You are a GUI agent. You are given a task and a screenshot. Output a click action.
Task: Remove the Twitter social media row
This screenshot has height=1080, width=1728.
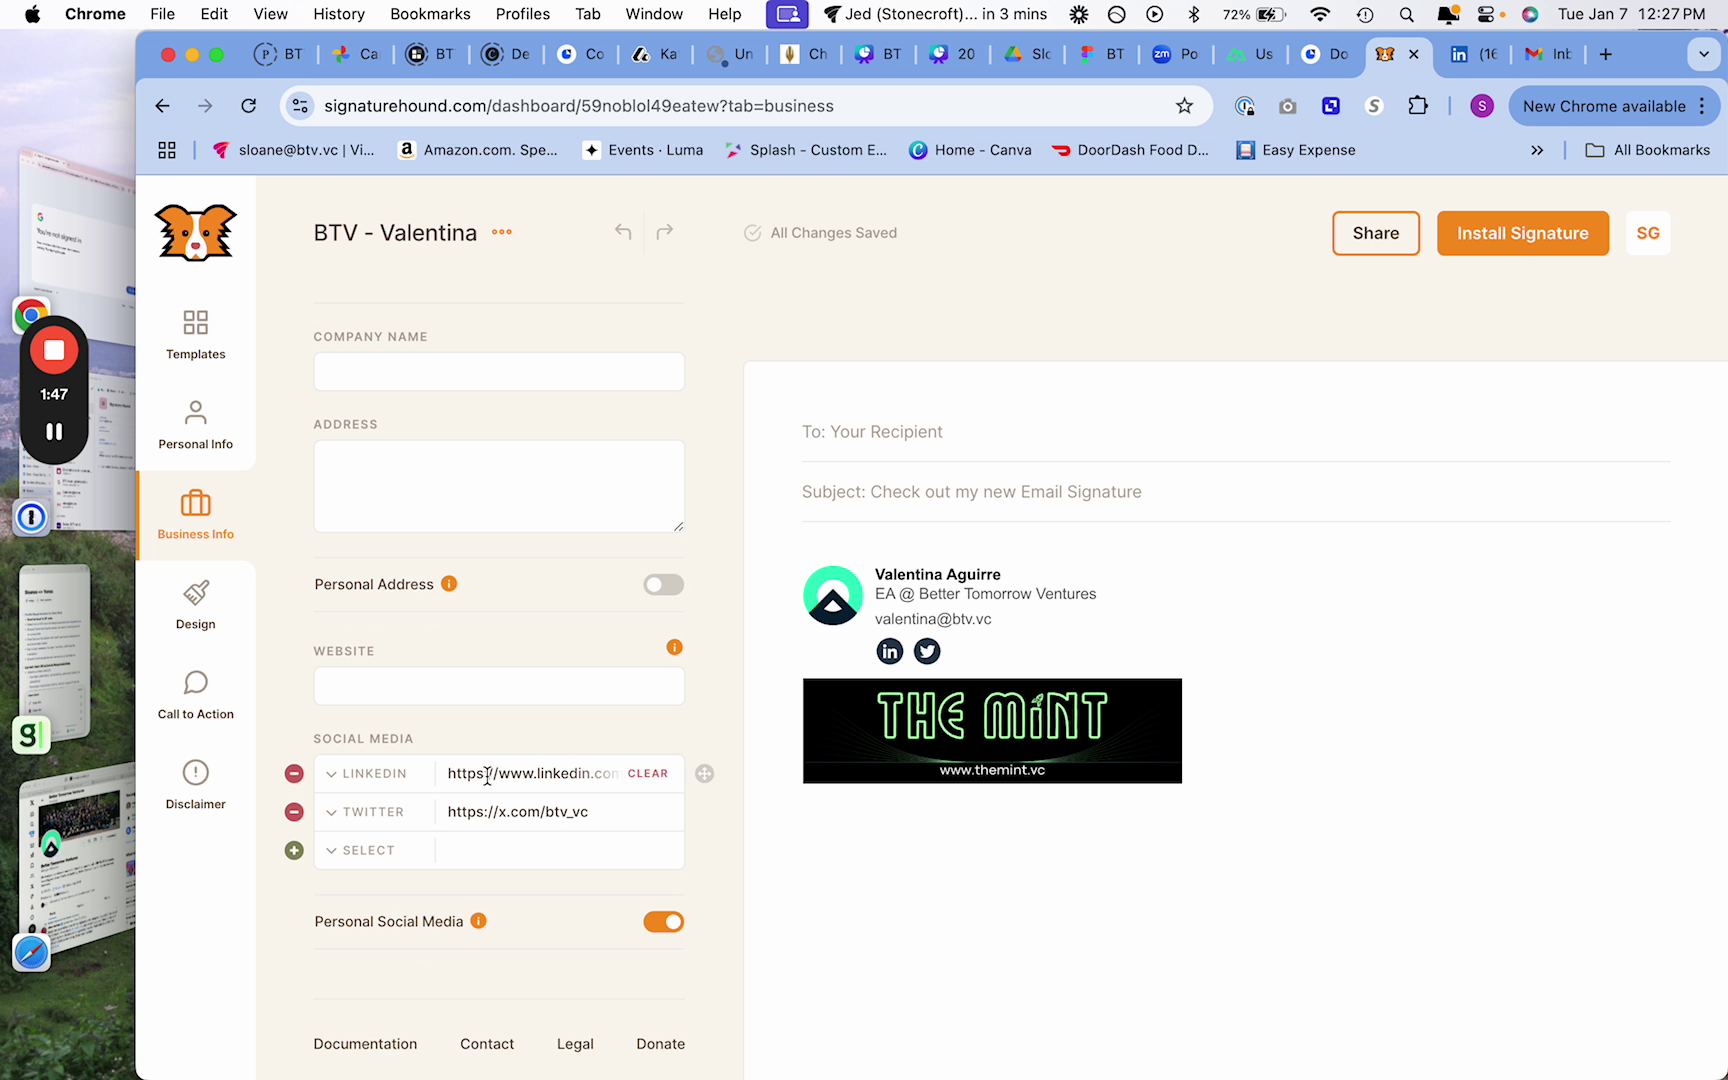click(294, 812)
